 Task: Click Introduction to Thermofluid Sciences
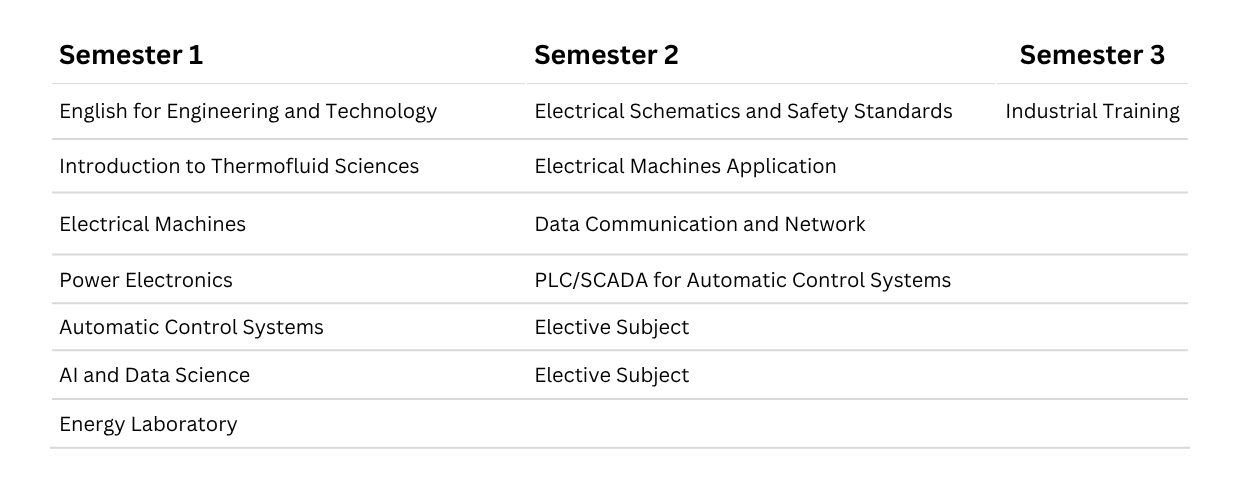tap(239, 166)
